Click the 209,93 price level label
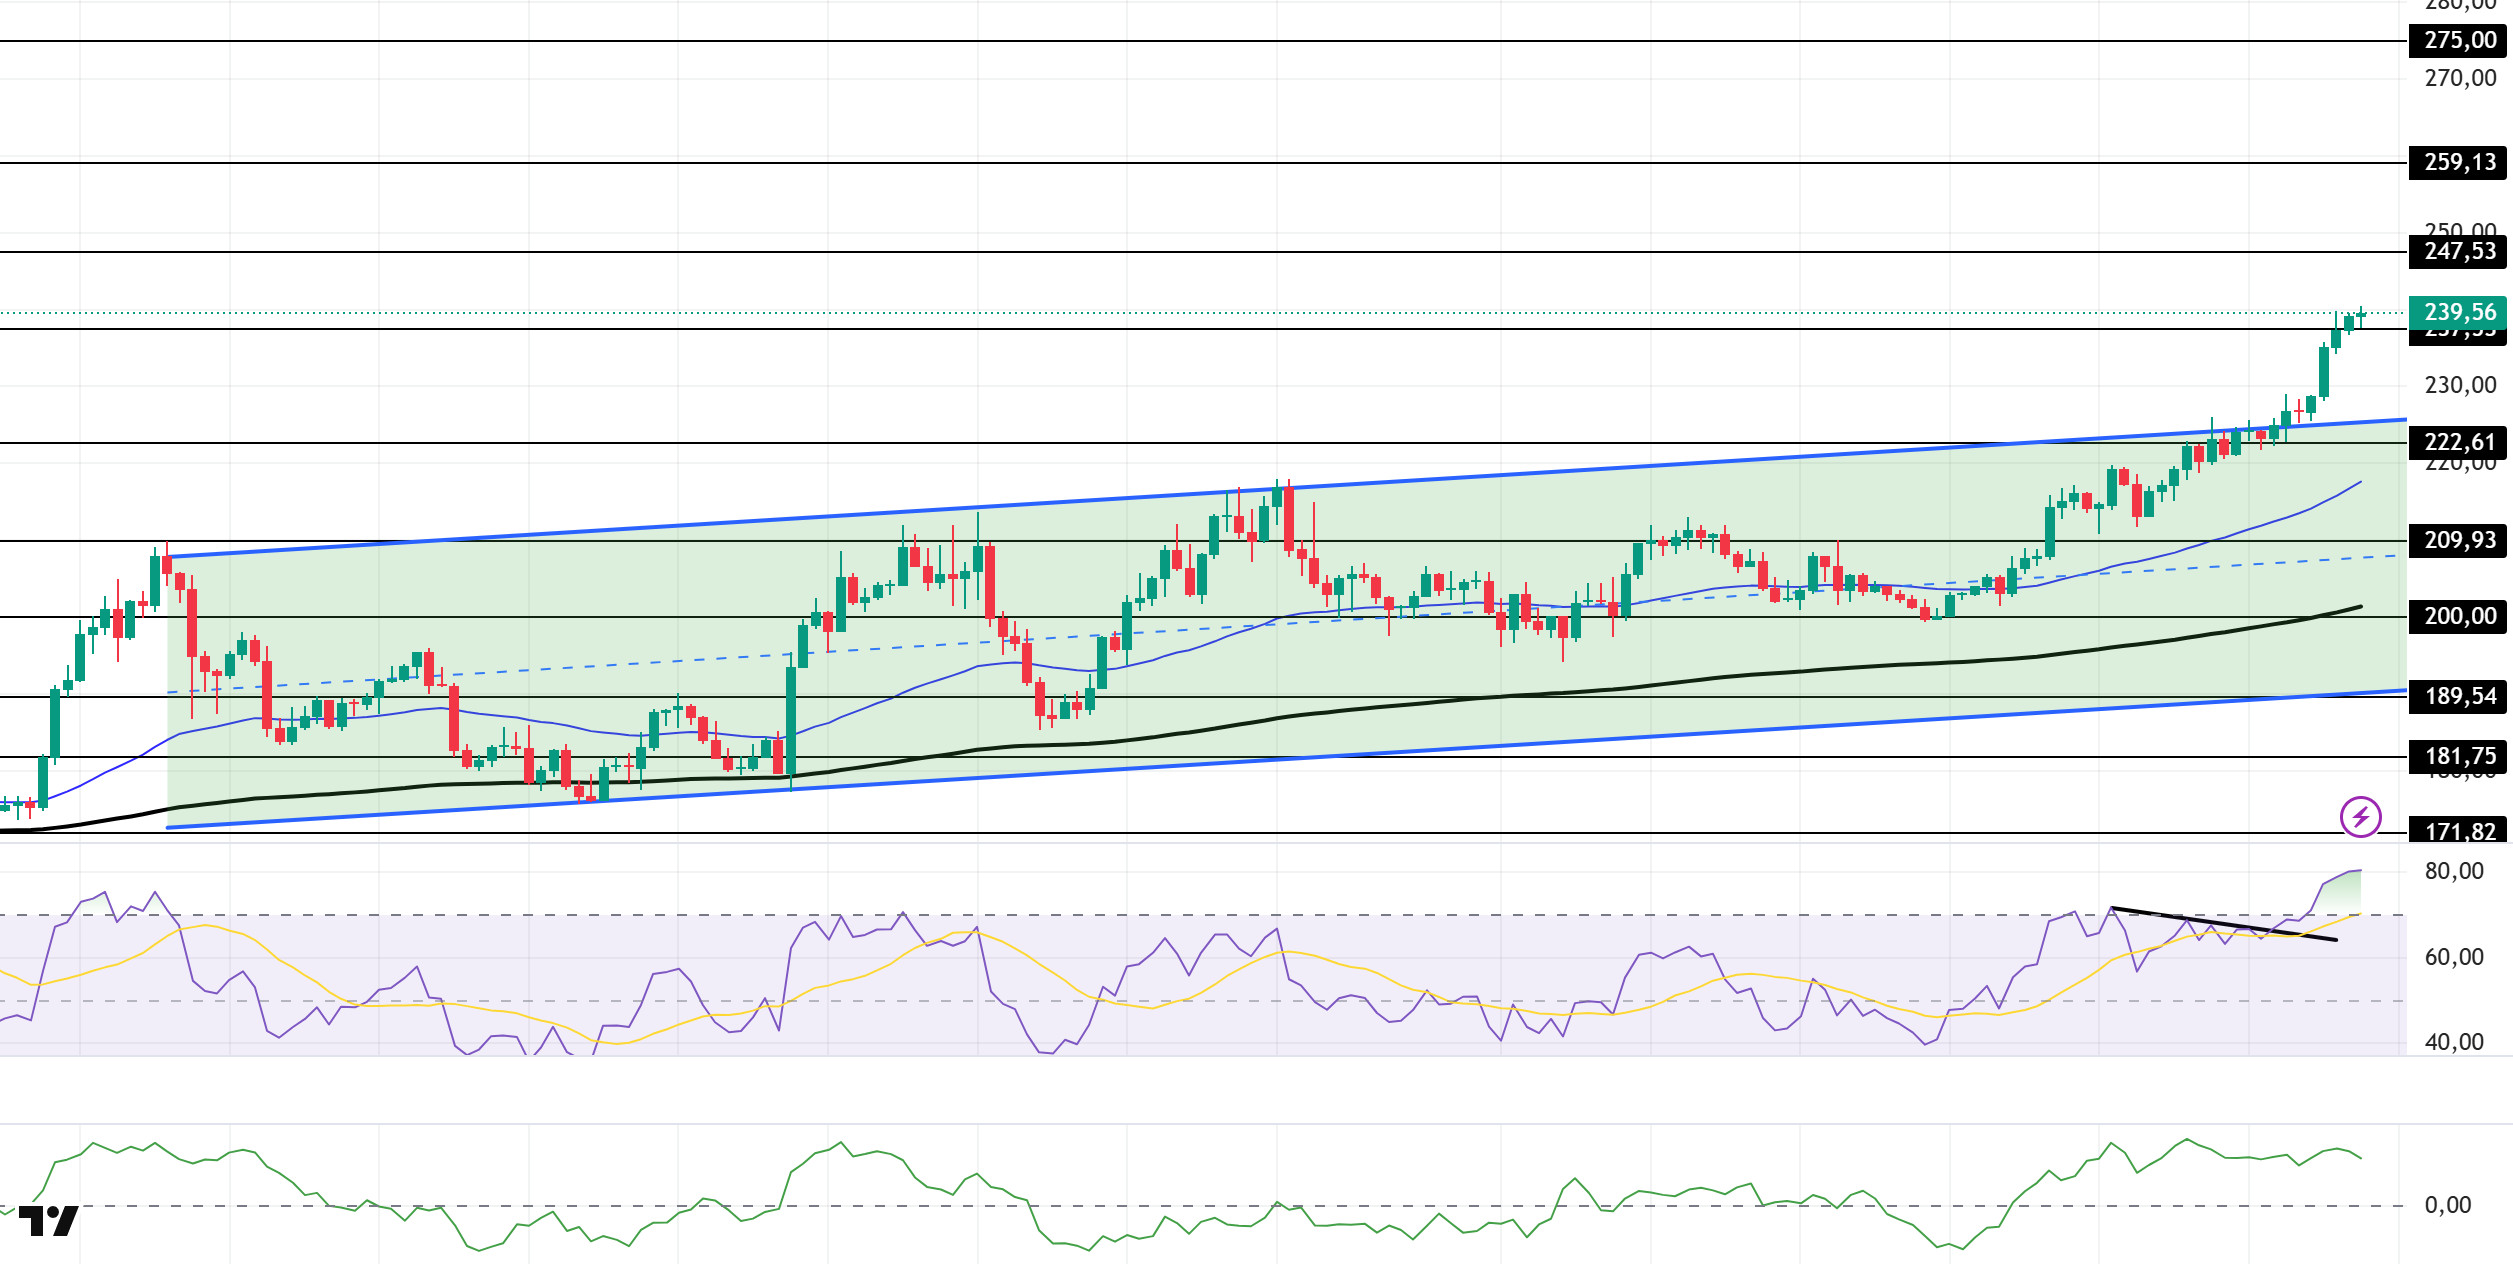The height and width of the screenshot is (1277, 2513). (x=2459, y=541)
